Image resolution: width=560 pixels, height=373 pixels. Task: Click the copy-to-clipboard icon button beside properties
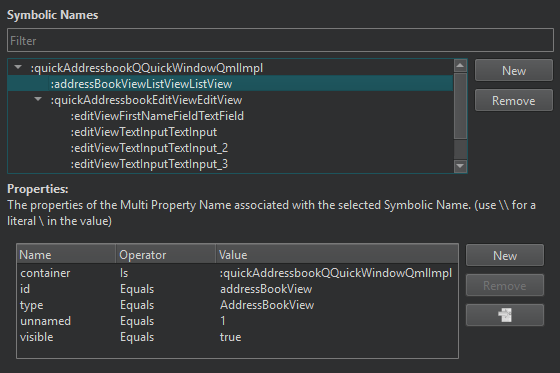[505, 315]
